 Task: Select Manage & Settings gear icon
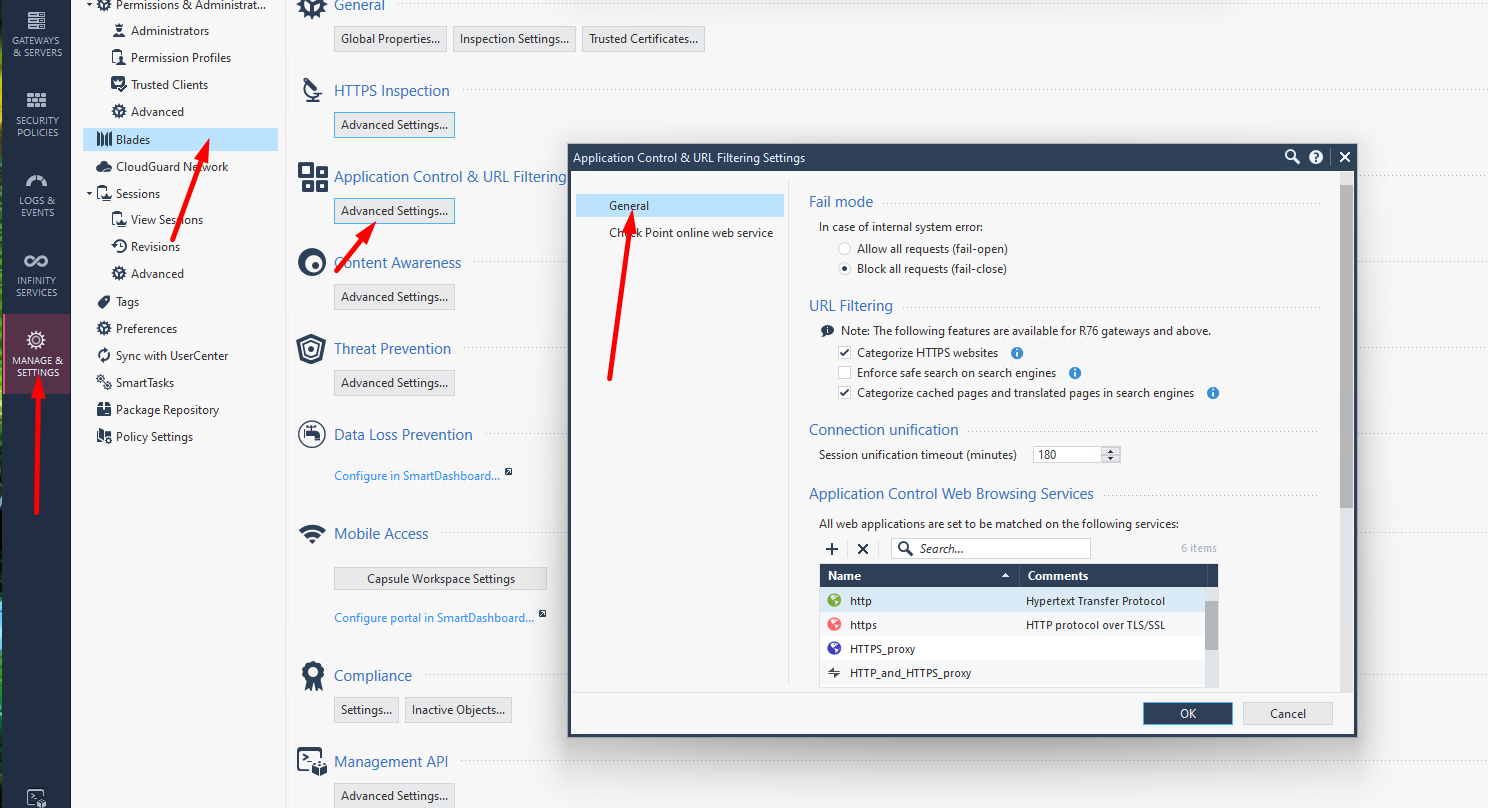(36, 340)
